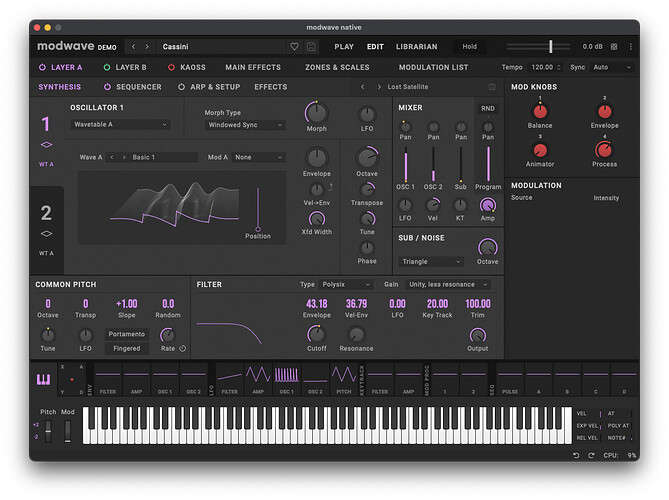Open the Morph Type Windowed Sync dropdown

point(245,125)
